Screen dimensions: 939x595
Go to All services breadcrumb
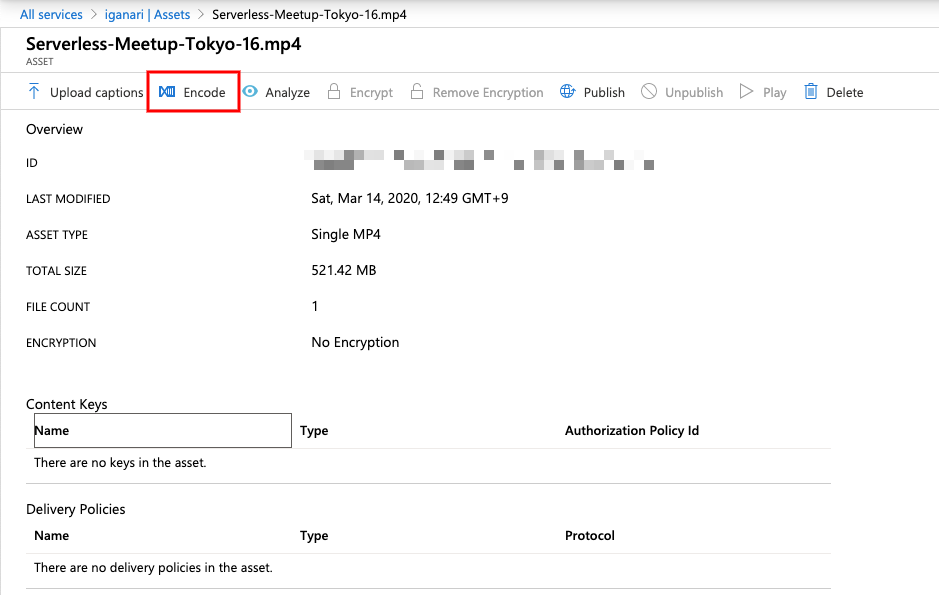tap(52, 14)
